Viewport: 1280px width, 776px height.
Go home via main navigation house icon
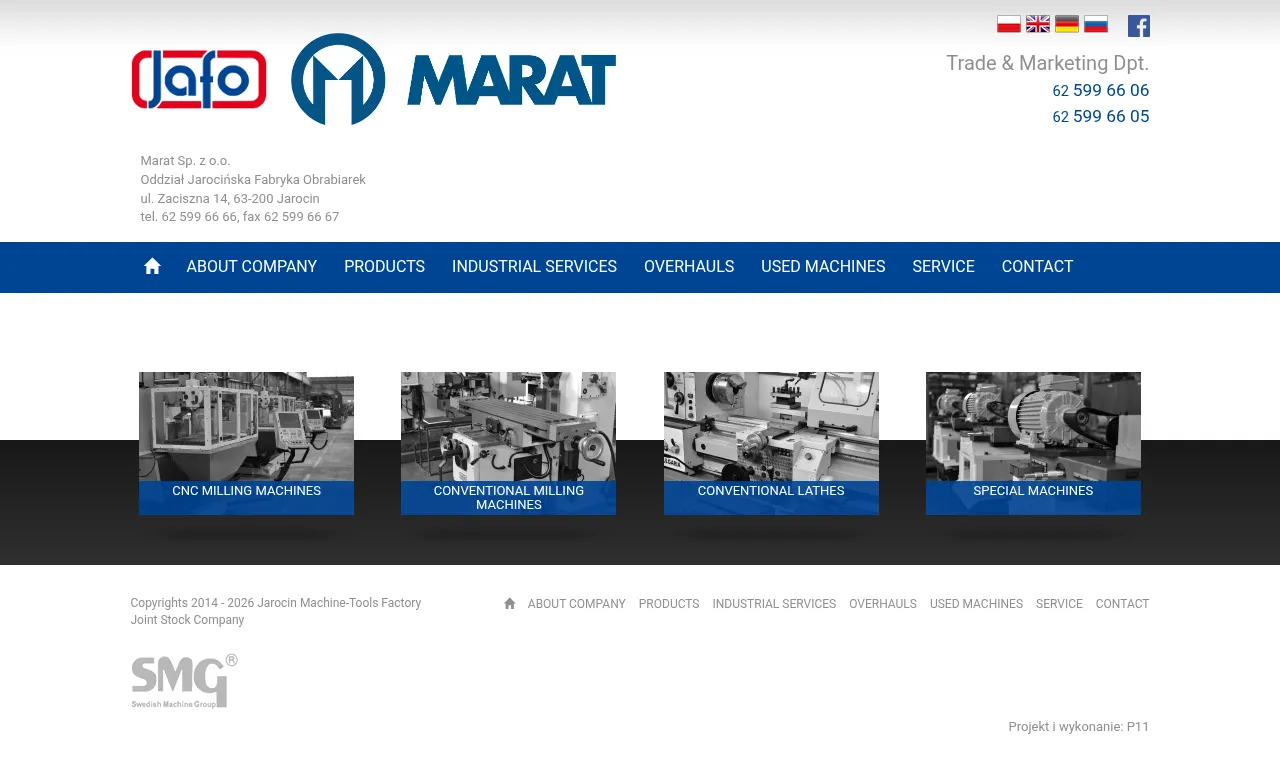pyautogui.click(x=152, y=266)
